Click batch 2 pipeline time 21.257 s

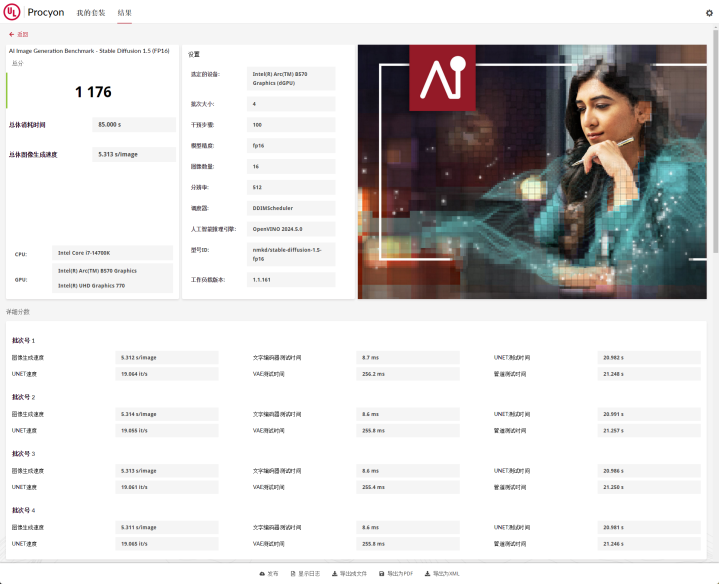pos(649,431)
